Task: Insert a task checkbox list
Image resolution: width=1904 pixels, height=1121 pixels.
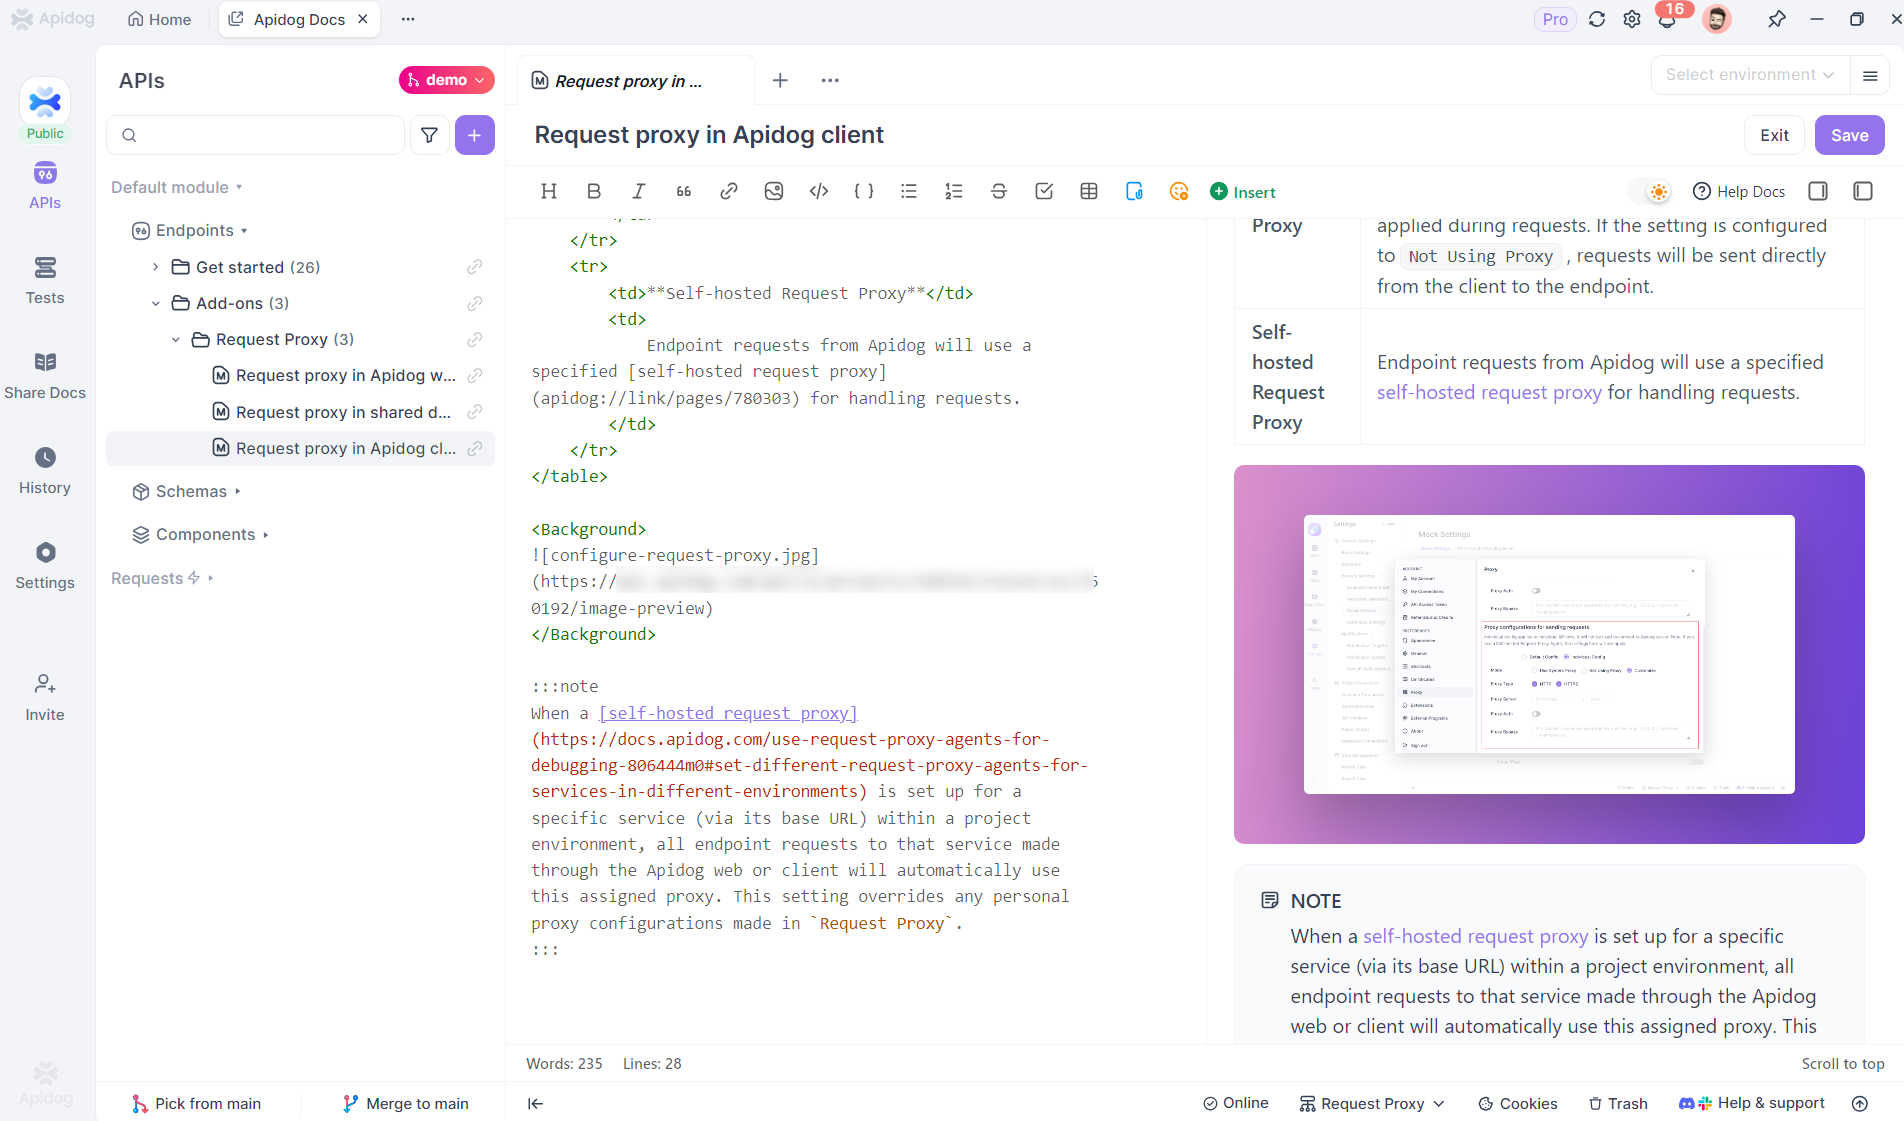Action: point(1044,191)
